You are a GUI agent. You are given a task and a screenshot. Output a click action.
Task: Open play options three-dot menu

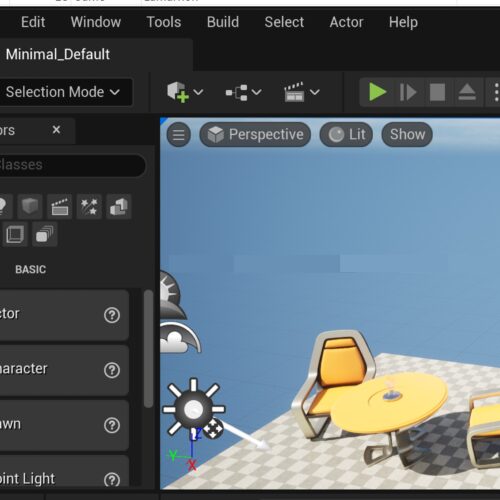point(496,92)
